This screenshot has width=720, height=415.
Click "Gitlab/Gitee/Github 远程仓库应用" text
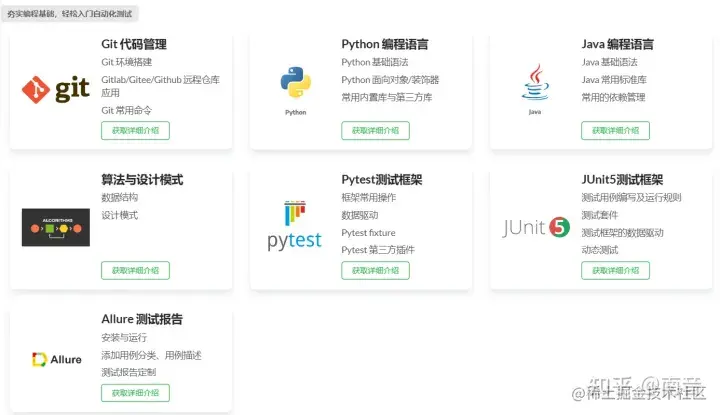click(x=160, y=86)
